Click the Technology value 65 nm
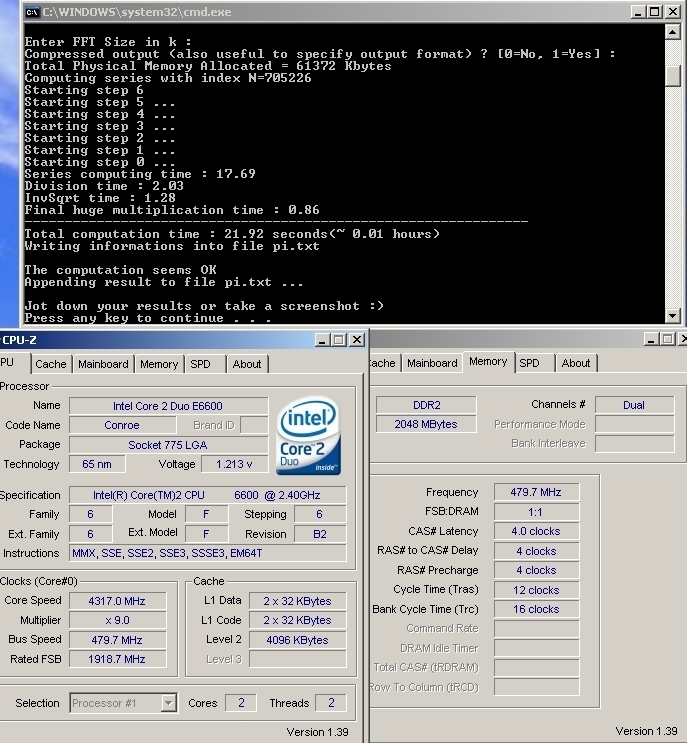687x743 pixels. click(x=97, y=464)
